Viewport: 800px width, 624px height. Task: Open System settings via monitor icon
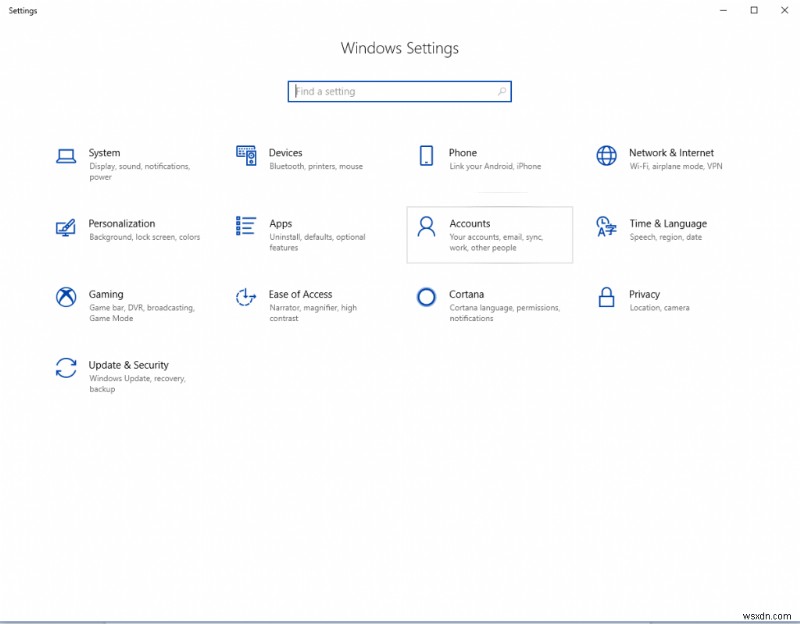tap(65, 156)
